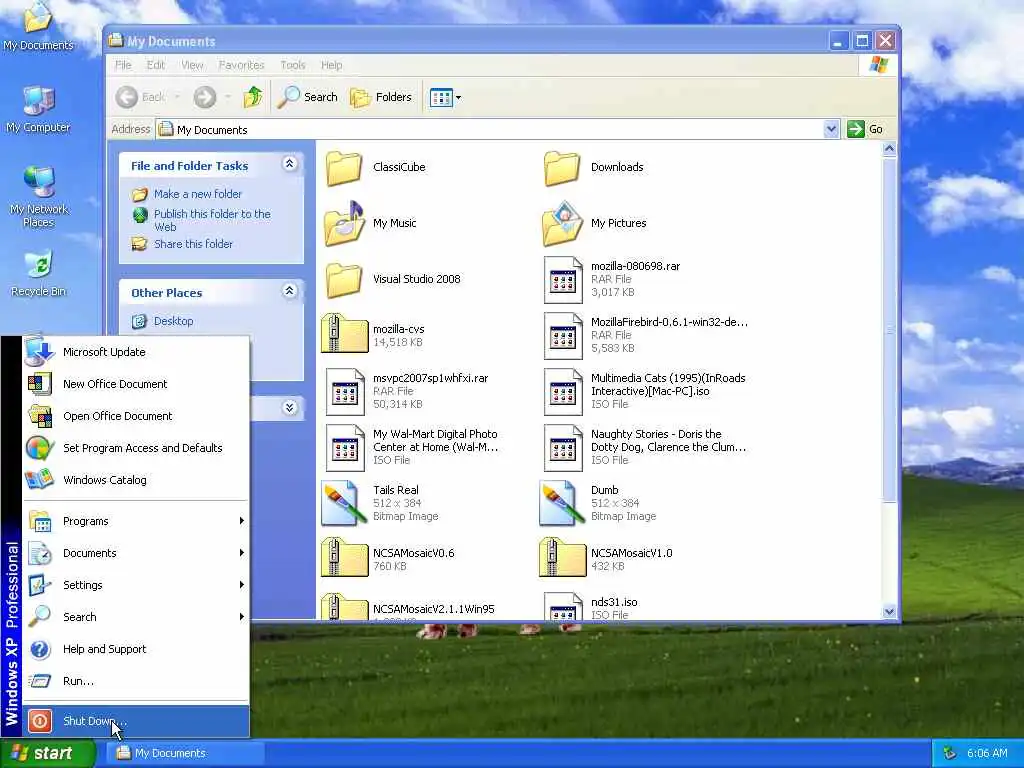Viewport: 1024px width, 768px height.
Task: Choose Help and Support in Start menu
Action: tap(136, 649)
